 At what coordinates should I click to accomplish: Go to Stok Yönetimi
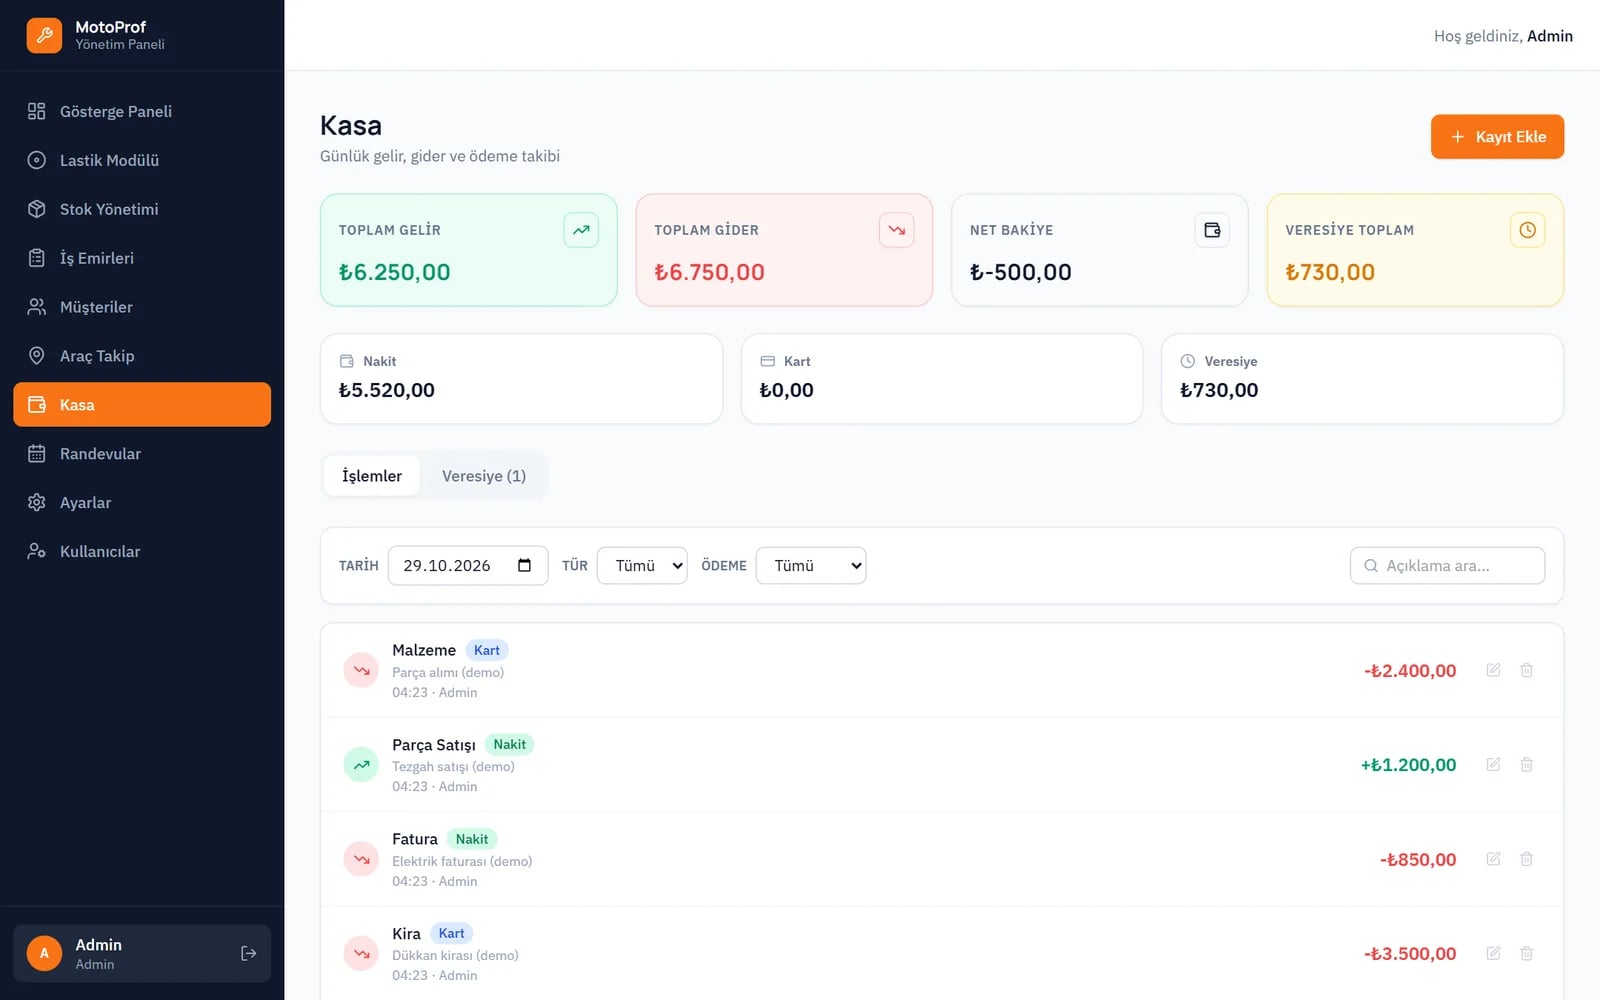click(x=142, y=209)
